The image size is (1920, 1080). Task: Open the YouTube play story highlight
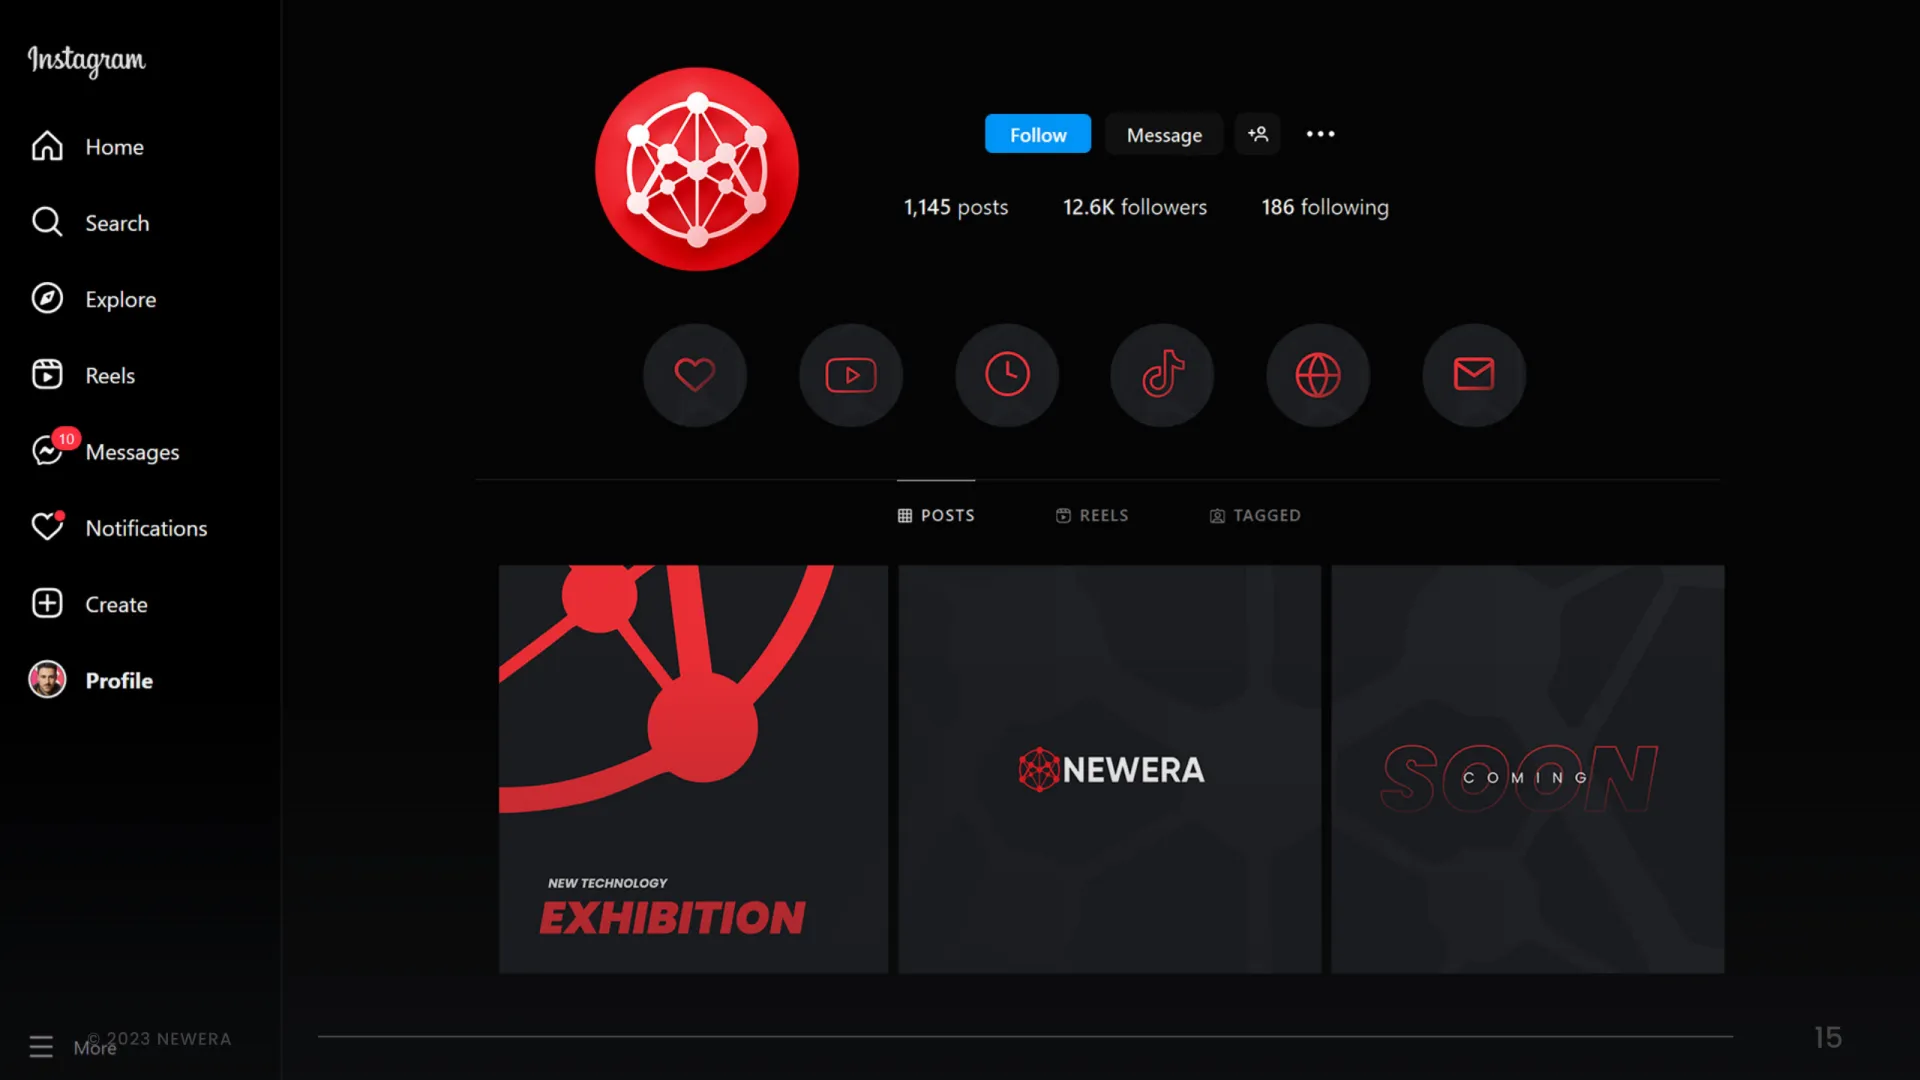[851, 375]
